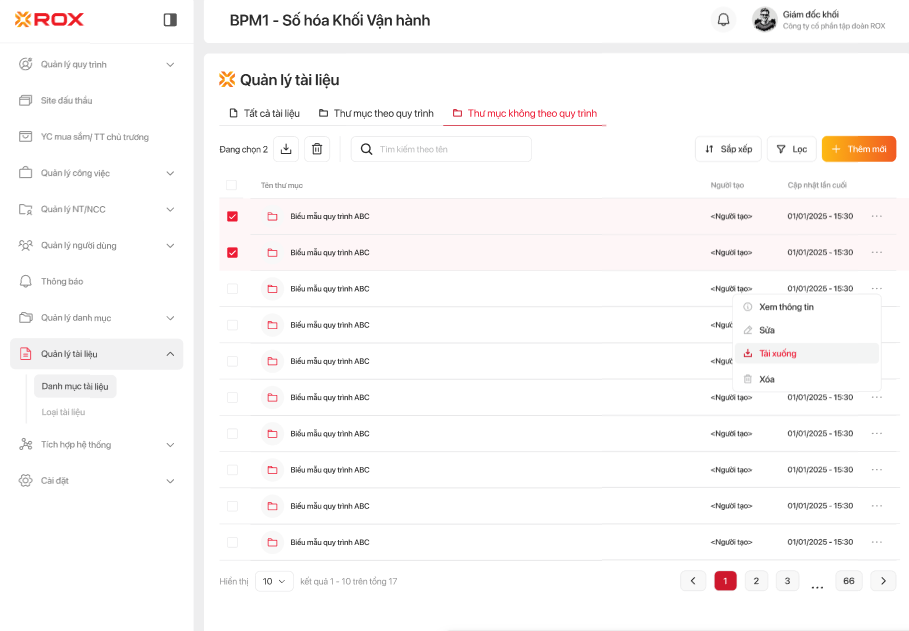Screen dimensions: 909x631
Task: Check the third row's checkbox
Action: click(x=232, y=289)
